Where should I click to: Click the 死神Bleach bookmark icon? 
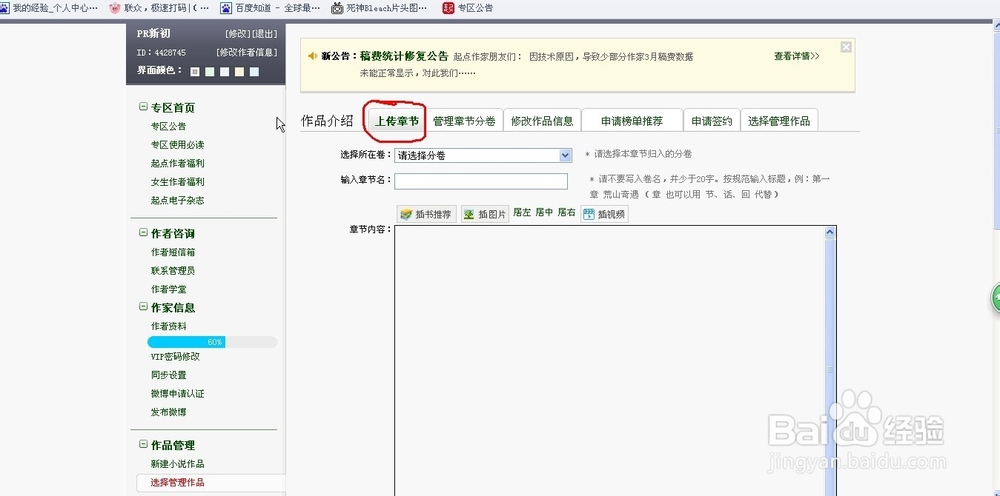pyautogui.click(x=337, y=8)
